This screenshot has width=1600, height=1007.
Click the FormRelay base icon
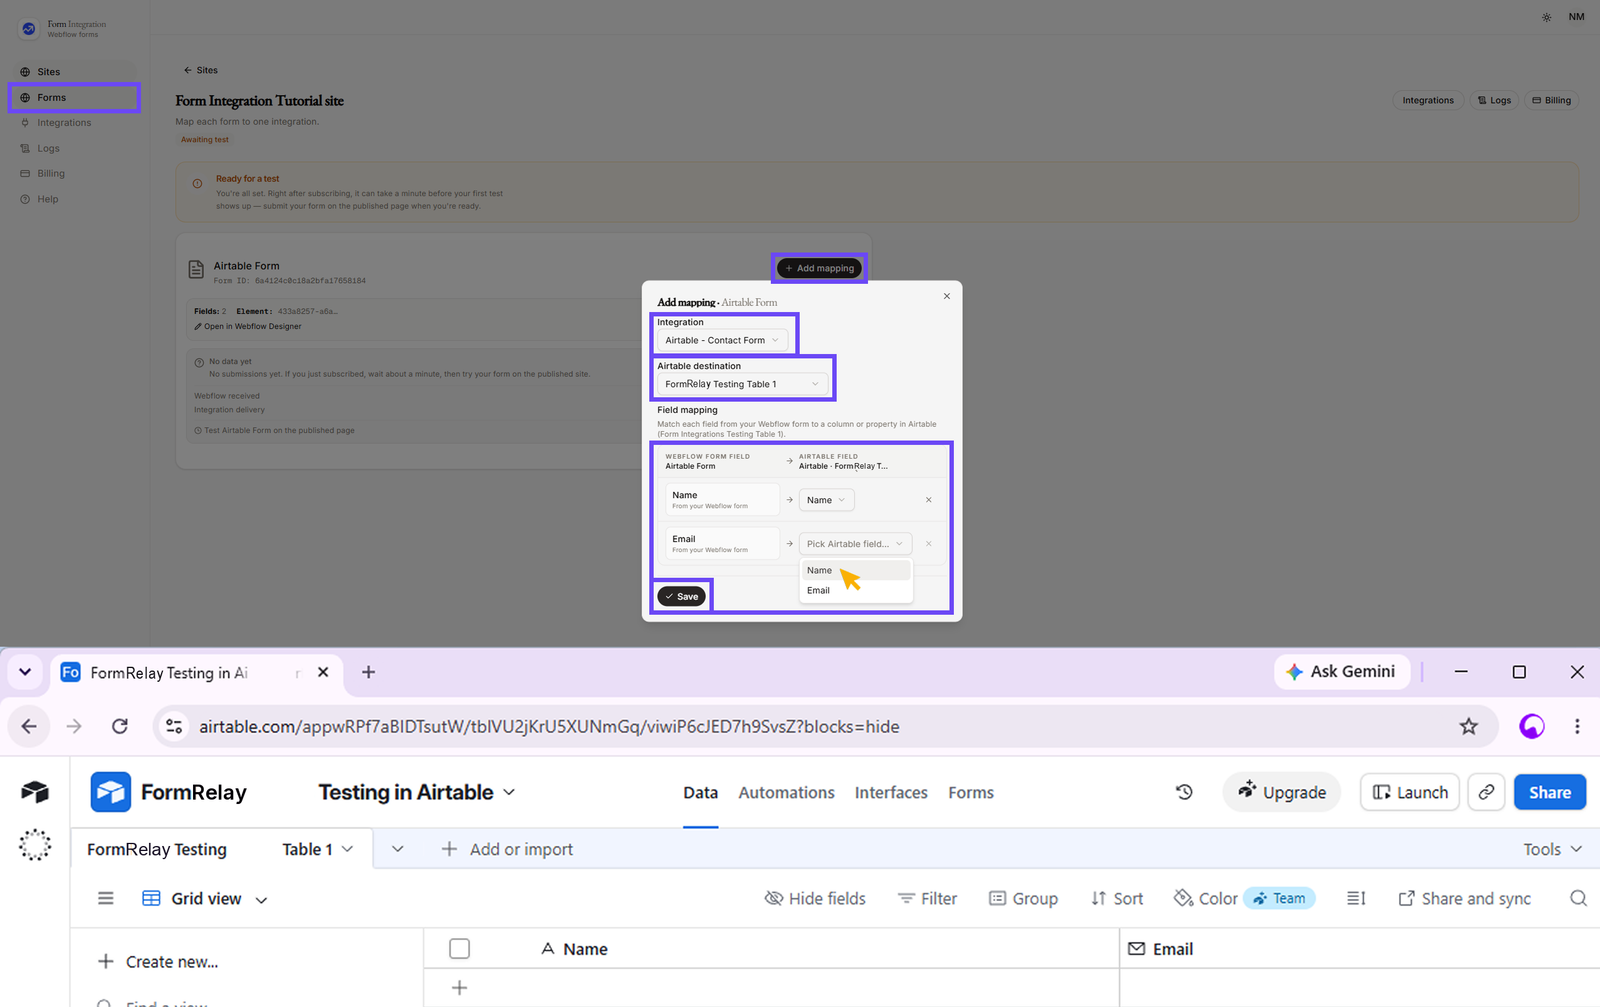(x=111, y=792)
